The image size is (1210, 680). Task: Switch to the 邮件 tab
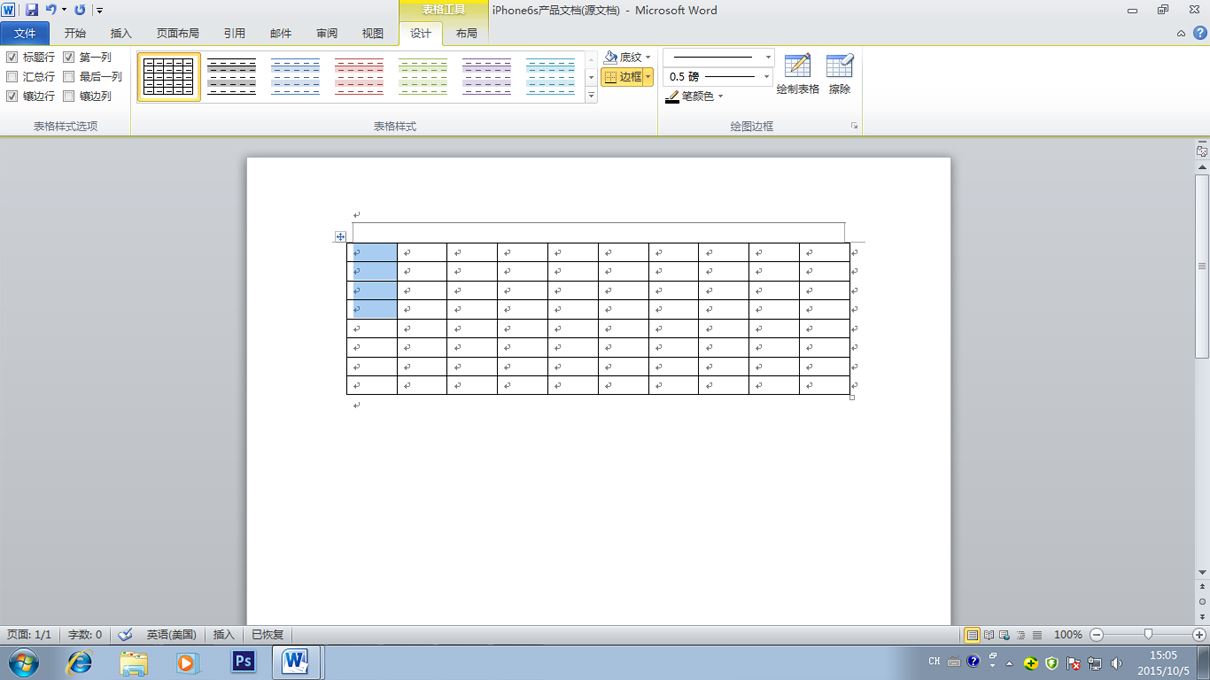pyautogui.click(x=281, y=33)
